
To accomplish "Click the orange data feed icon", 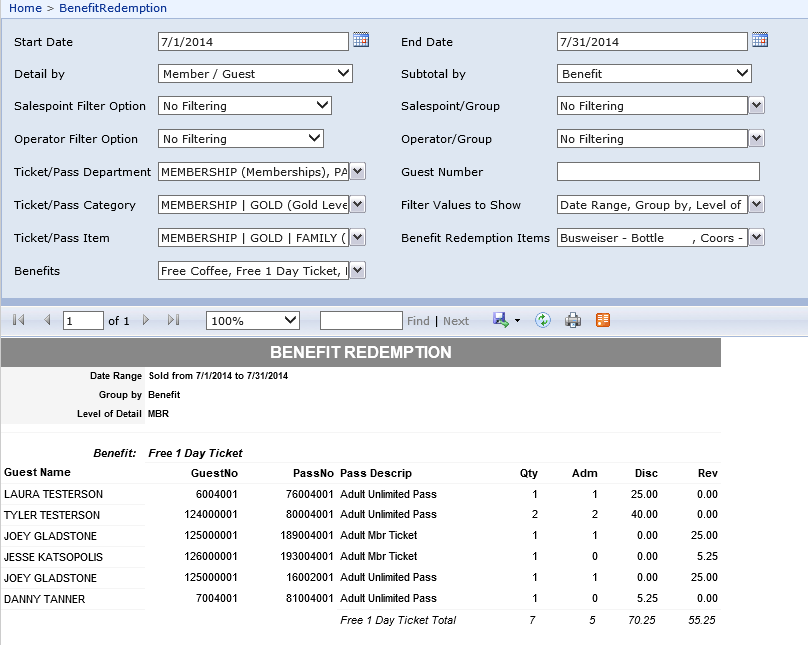I will 603,320.
